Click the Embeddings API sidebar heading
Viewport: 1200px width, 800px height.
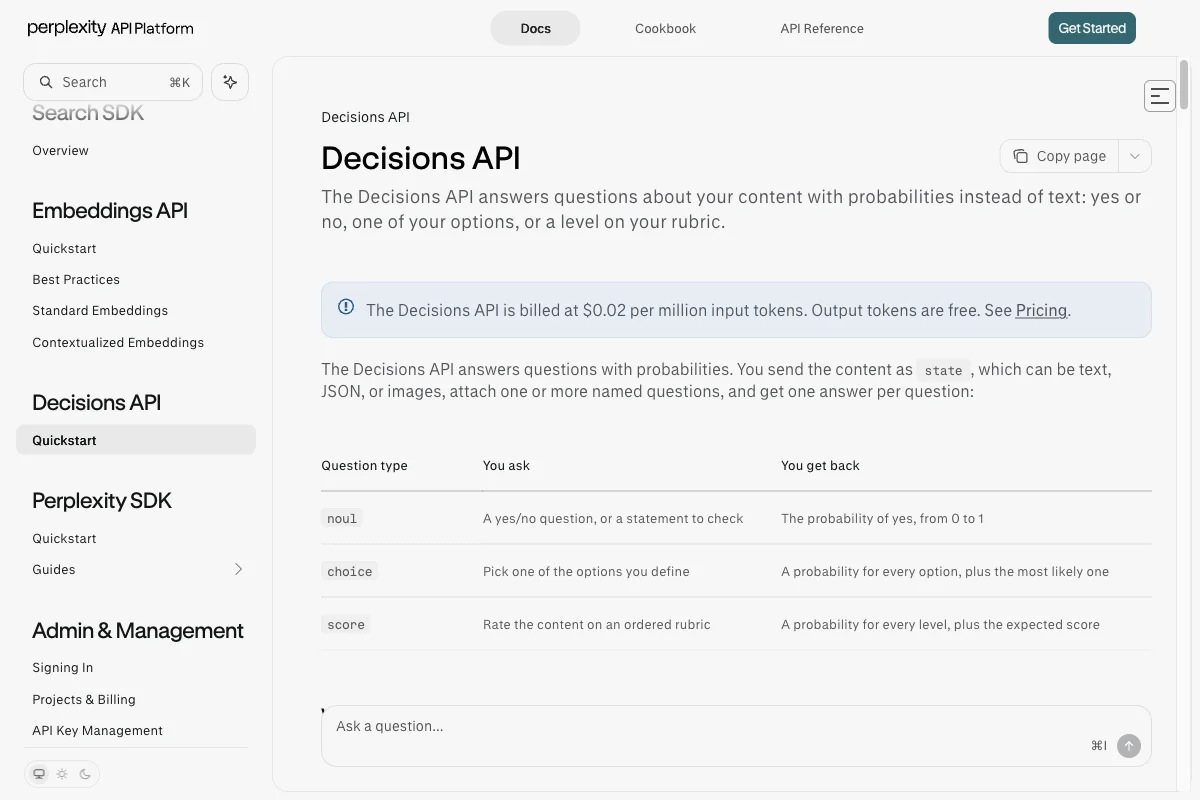[x=110, y=210]
